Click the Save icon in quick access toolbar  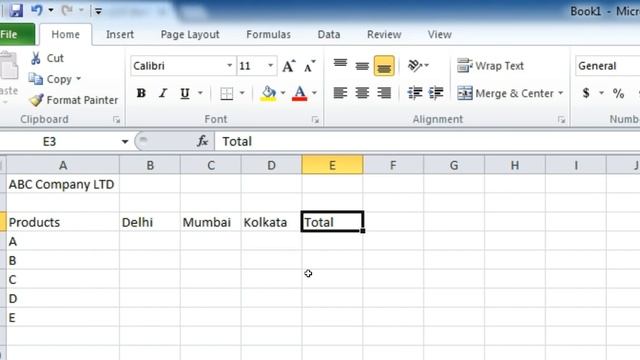pyautogui.click(x=16, y=10)
